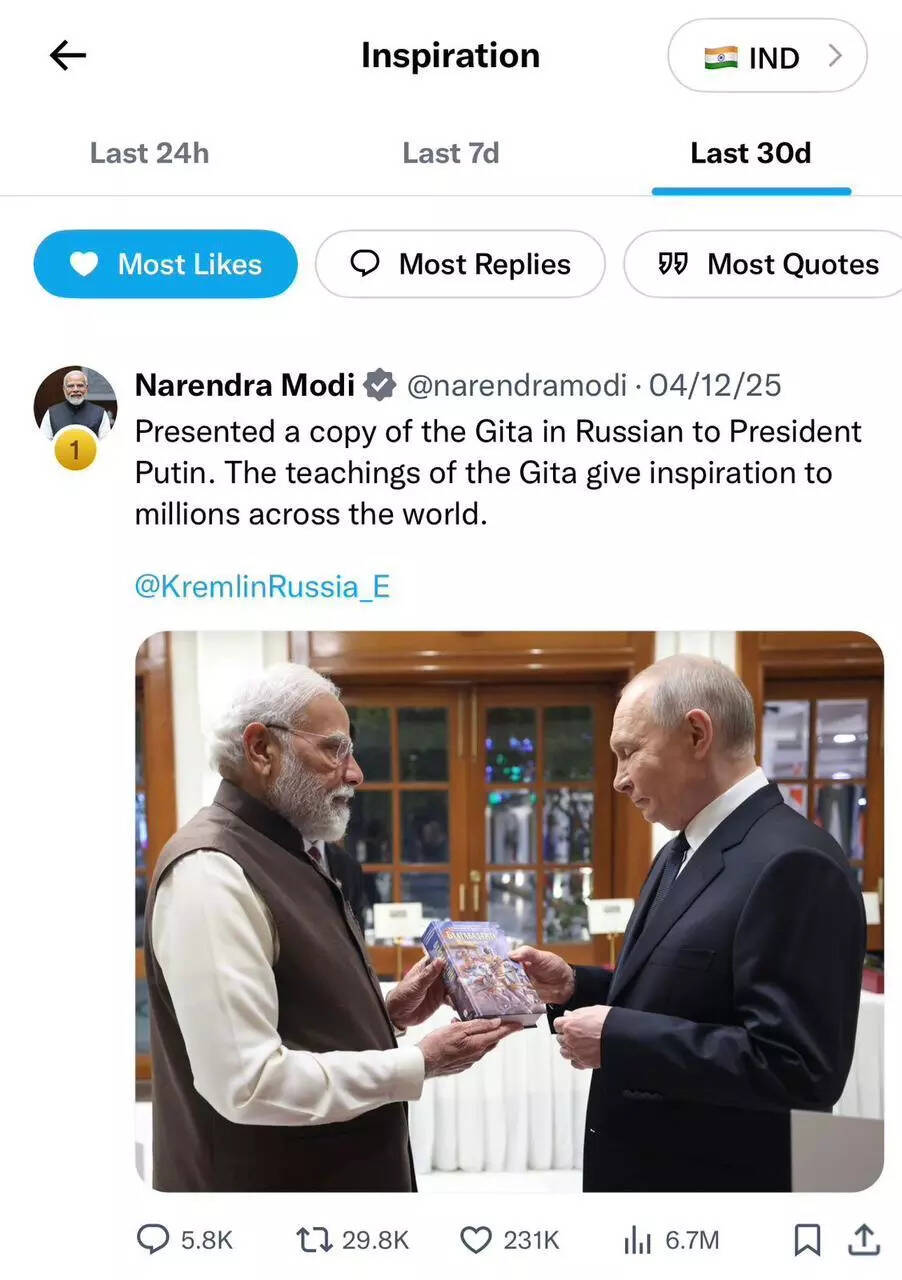View analytics via the bar chart icon
The height and width of the screenshot is (1280, 902).
[x=637, y=1240]
